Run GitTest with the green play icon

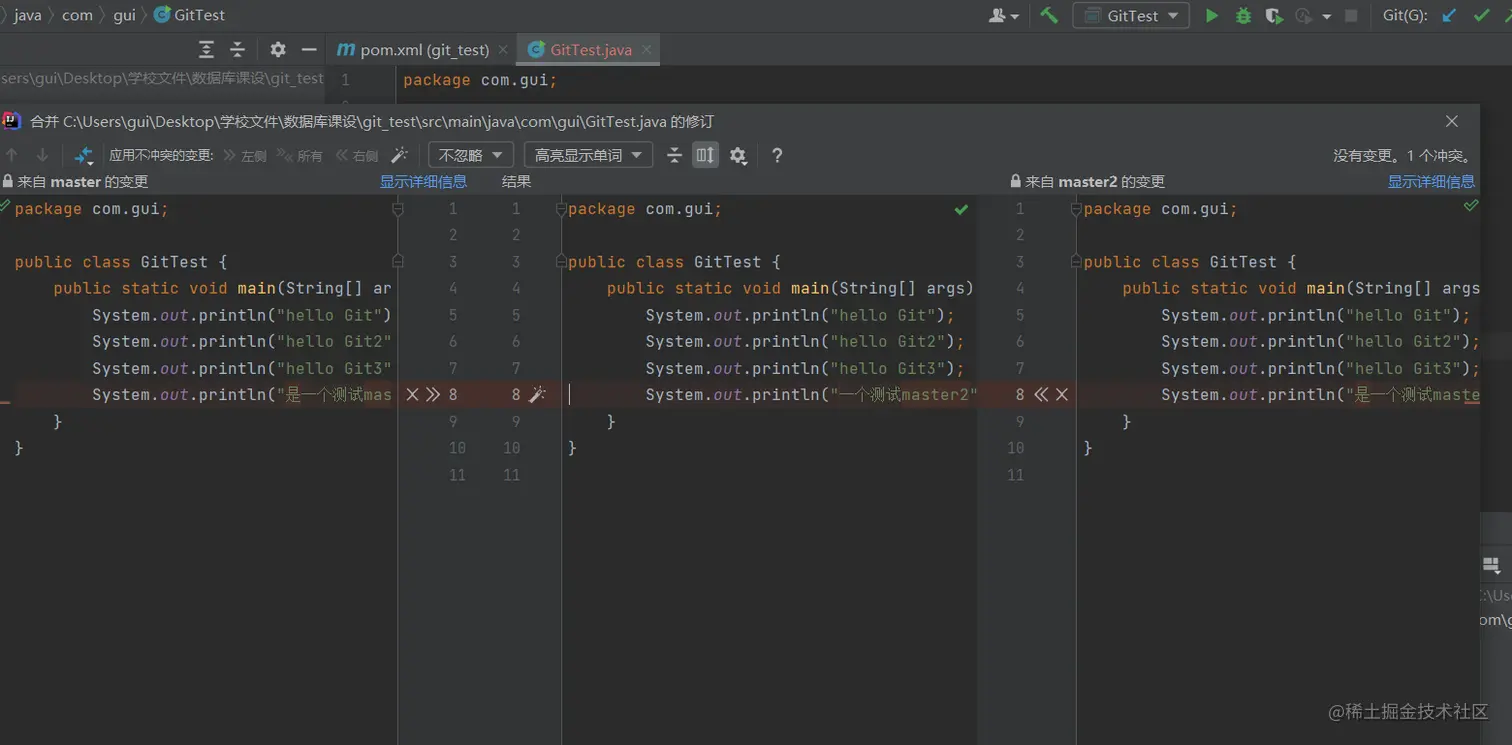tap(1212, 15)
